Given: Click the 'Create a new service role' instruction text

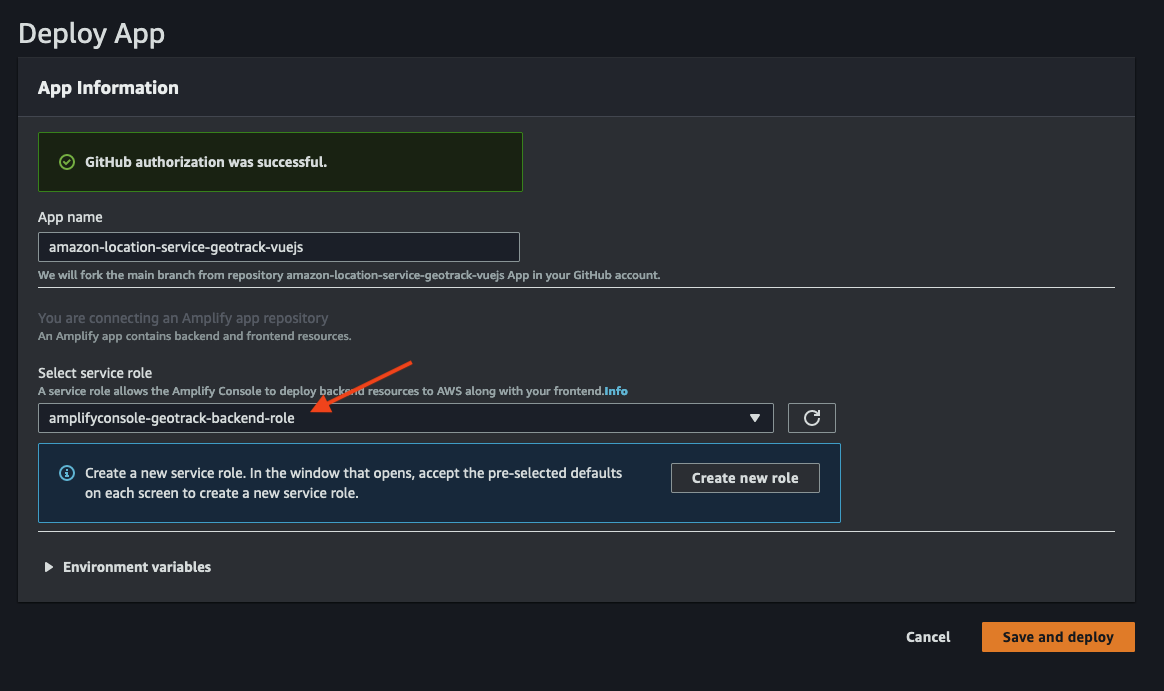Looking at the screenshot, I should (353, 483).
